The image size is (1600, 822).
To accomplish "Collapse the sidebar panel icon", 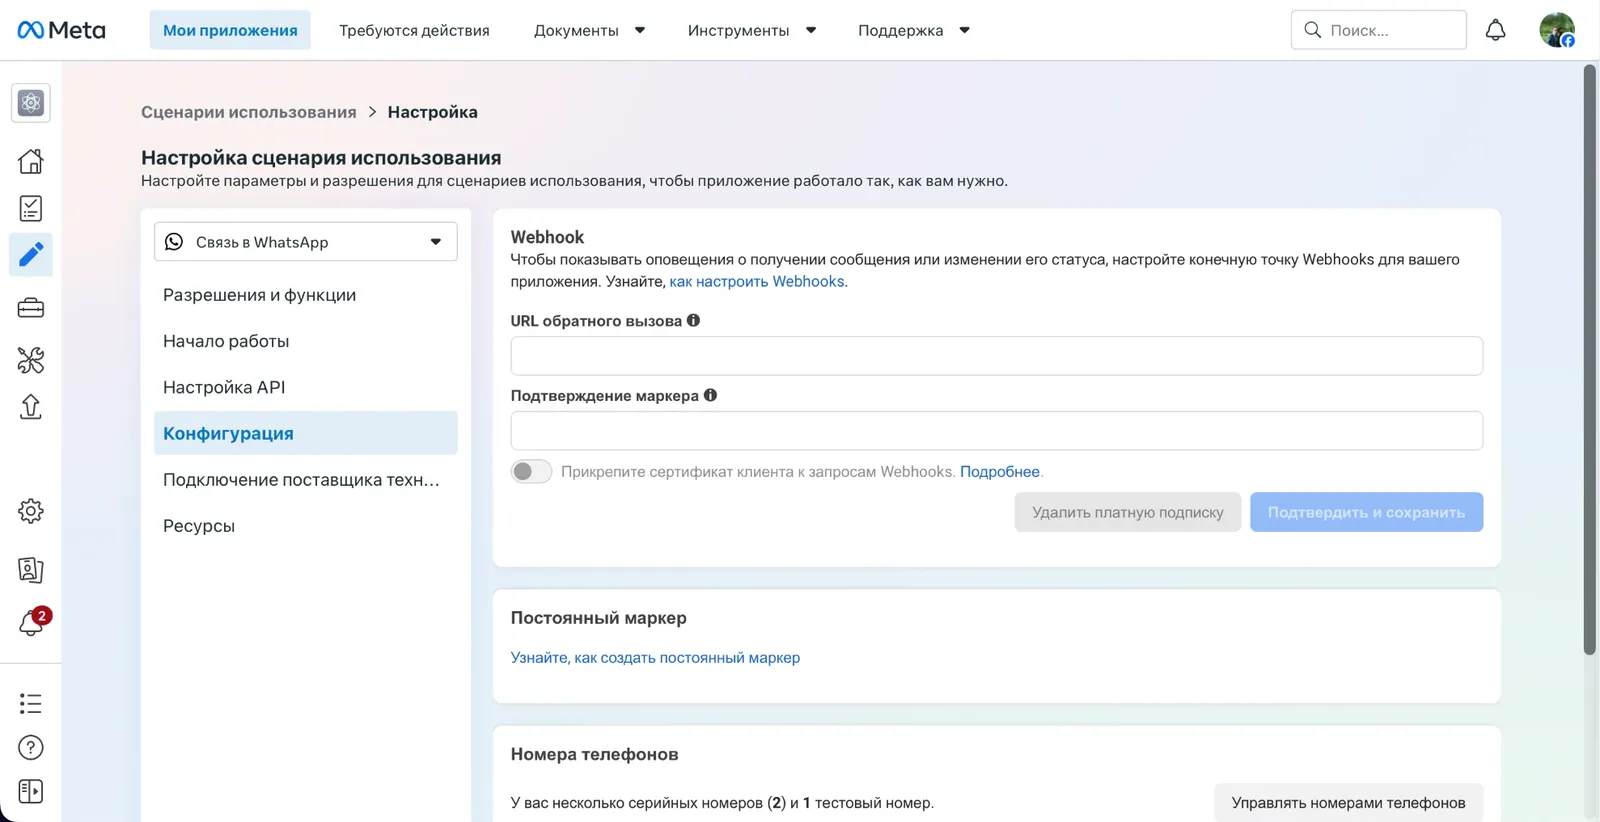I will [31, 792].
